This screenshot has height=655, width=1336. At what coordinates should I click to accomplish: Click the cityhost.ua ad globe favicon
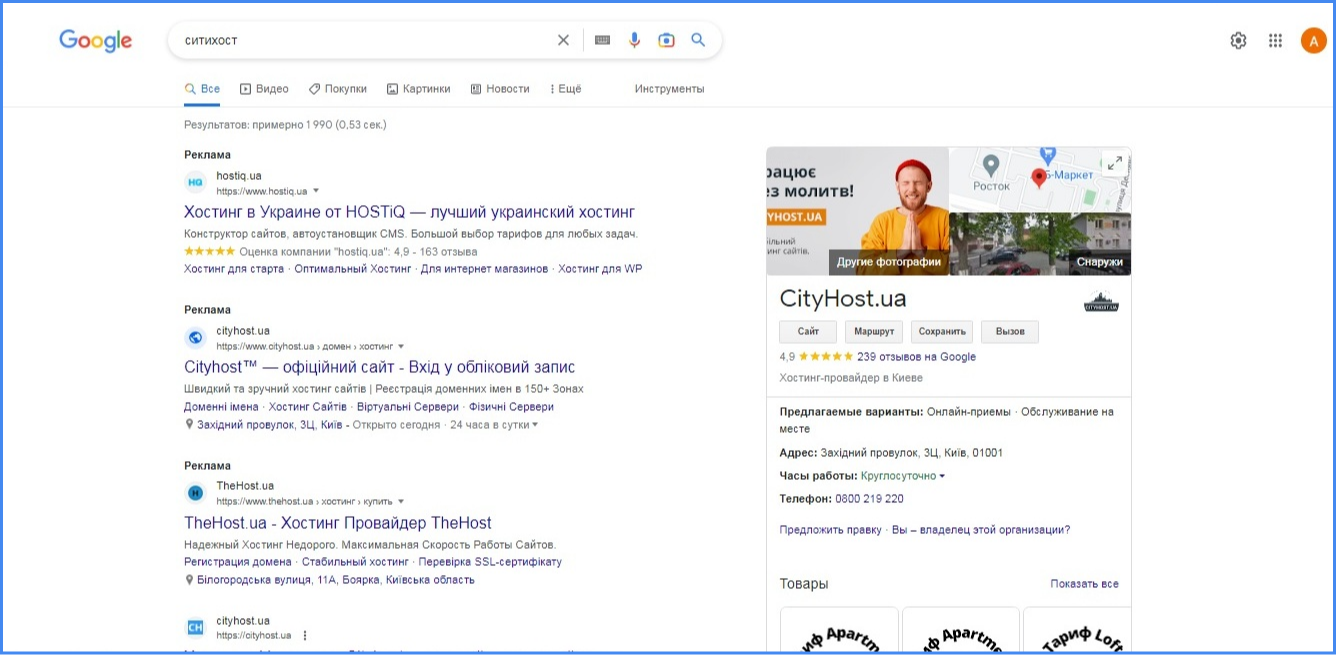(x=195, y=337)
